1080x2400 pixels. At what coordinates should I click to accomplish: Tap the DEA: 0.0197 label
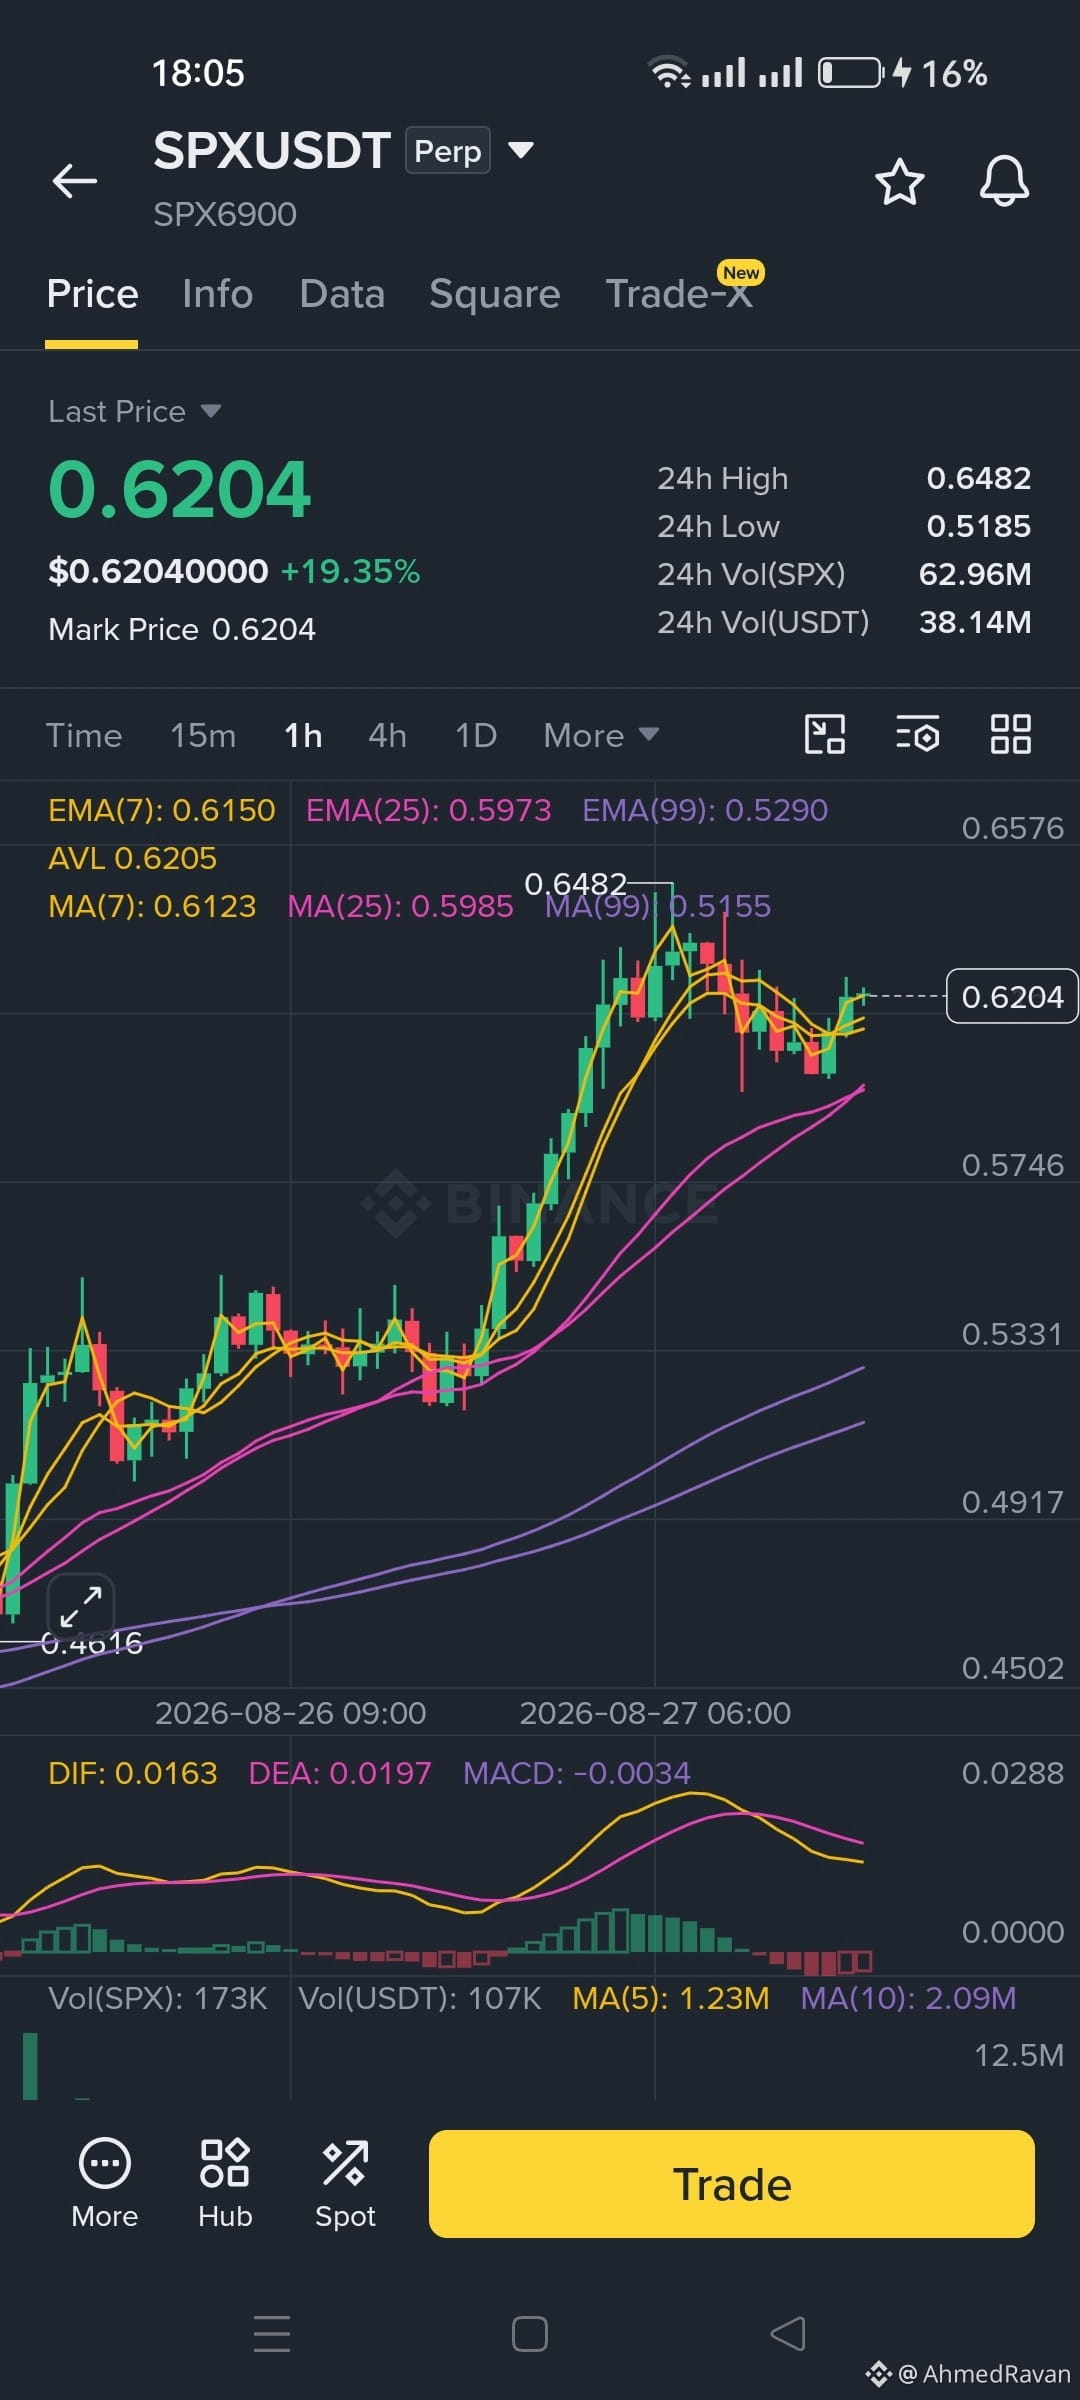[340, 1773]
